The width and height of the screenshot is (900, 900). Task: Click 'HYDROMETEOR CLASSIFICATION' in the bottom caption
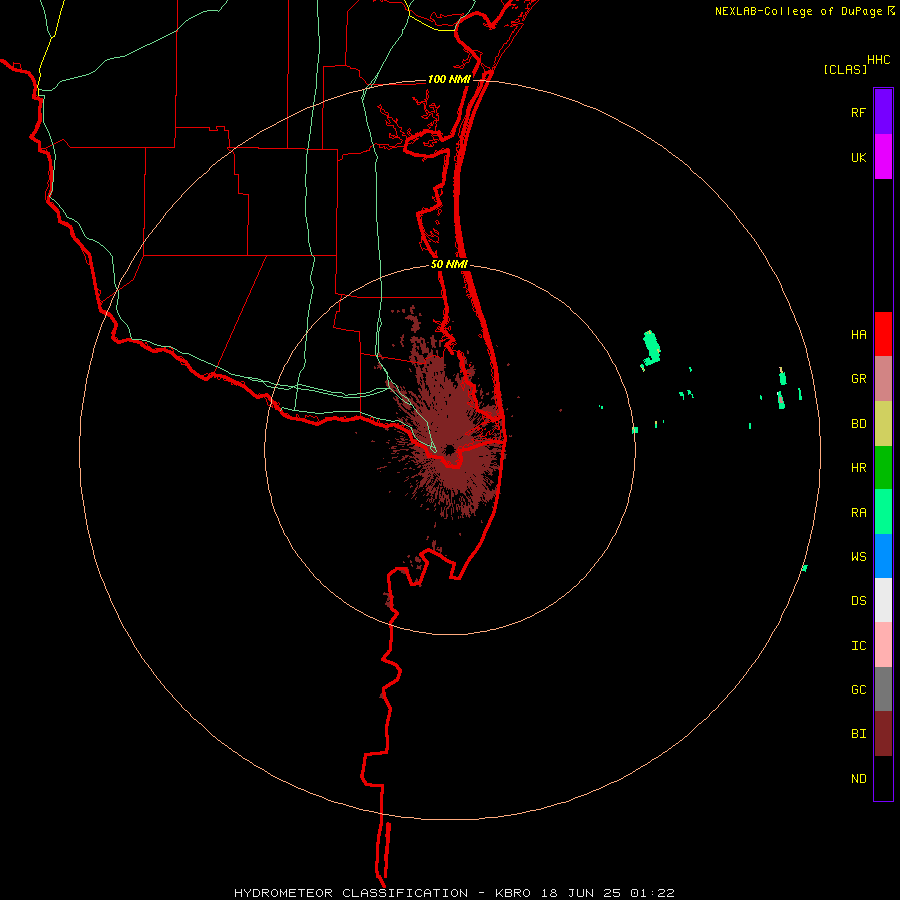point(350,893)
